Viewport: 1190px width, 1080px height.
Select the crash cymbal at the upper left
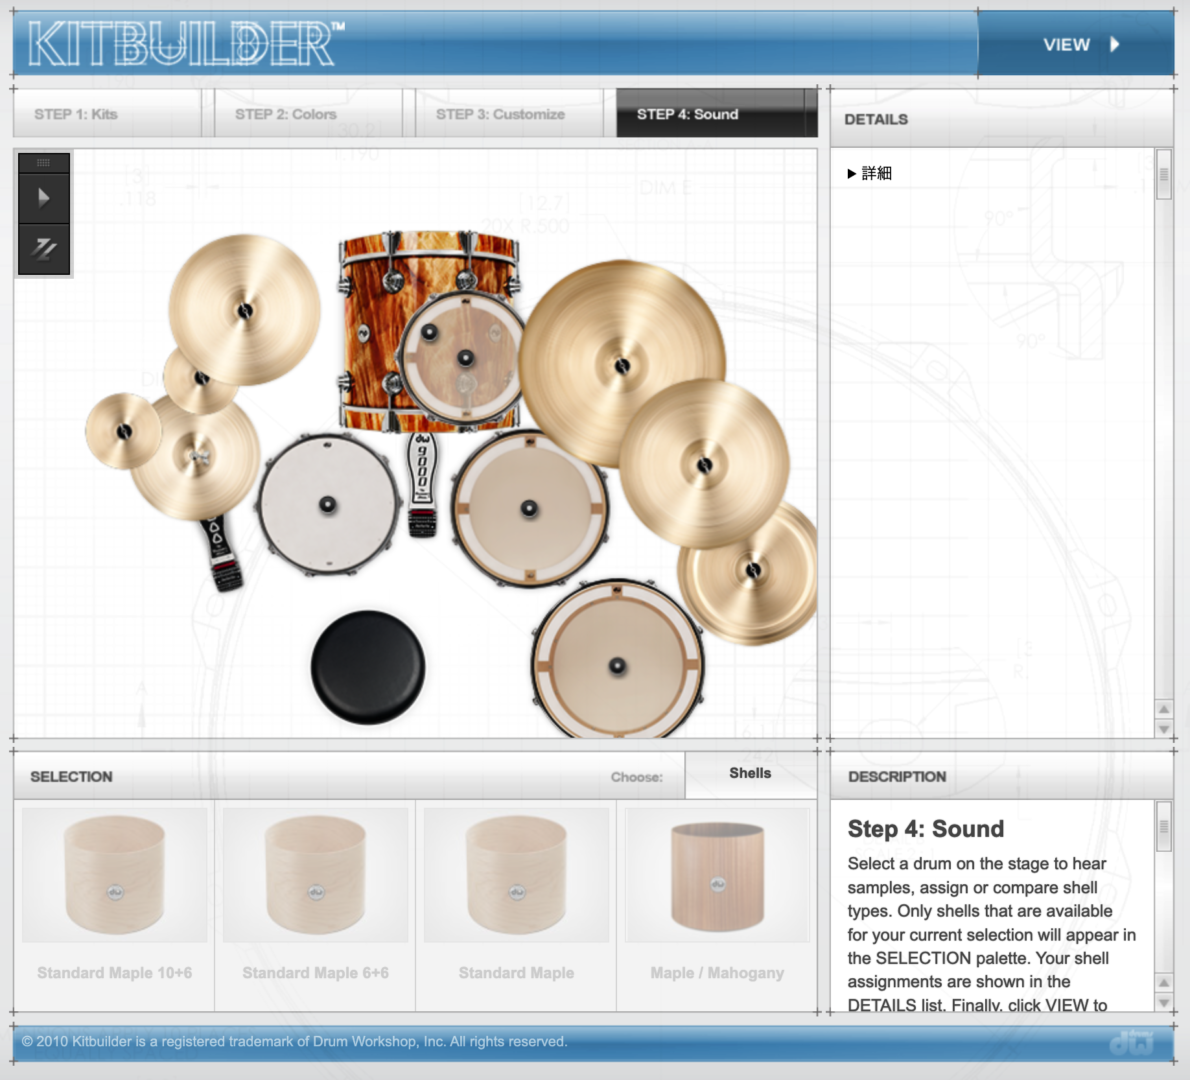pos(244,310)
